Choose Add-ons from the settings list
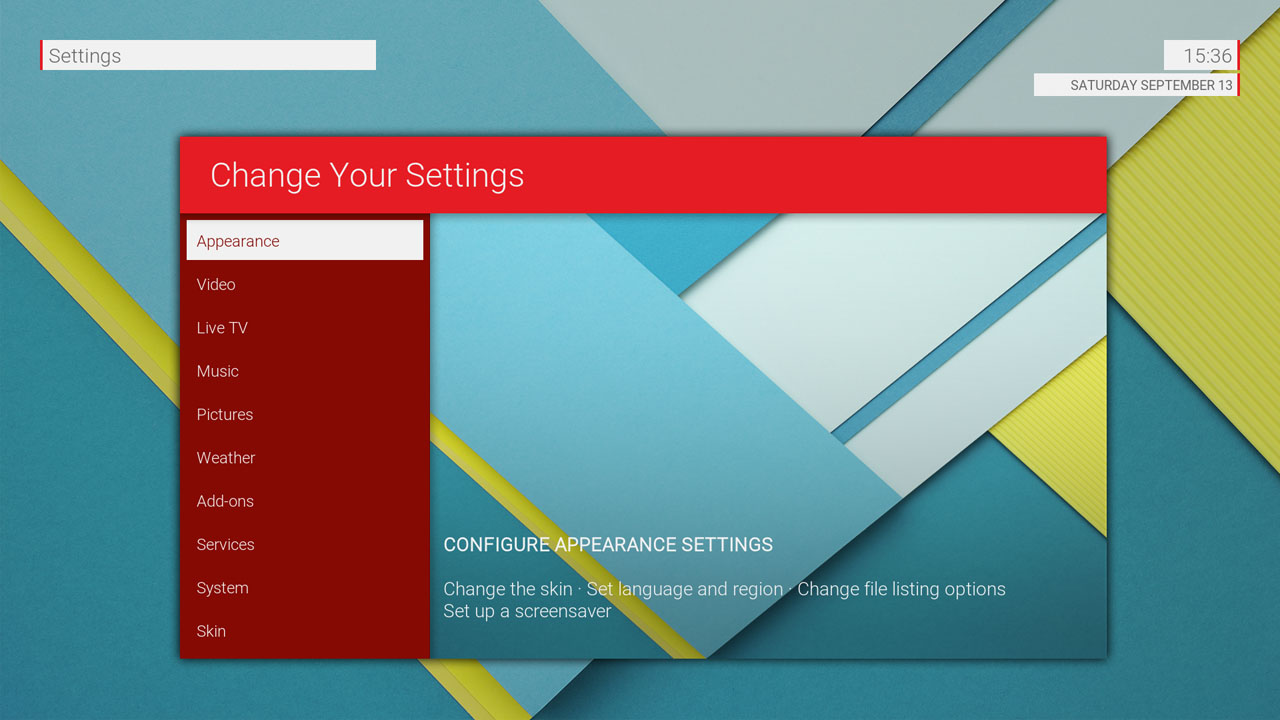The height and width of the screenshot is (720, 1280). [304, 501]
